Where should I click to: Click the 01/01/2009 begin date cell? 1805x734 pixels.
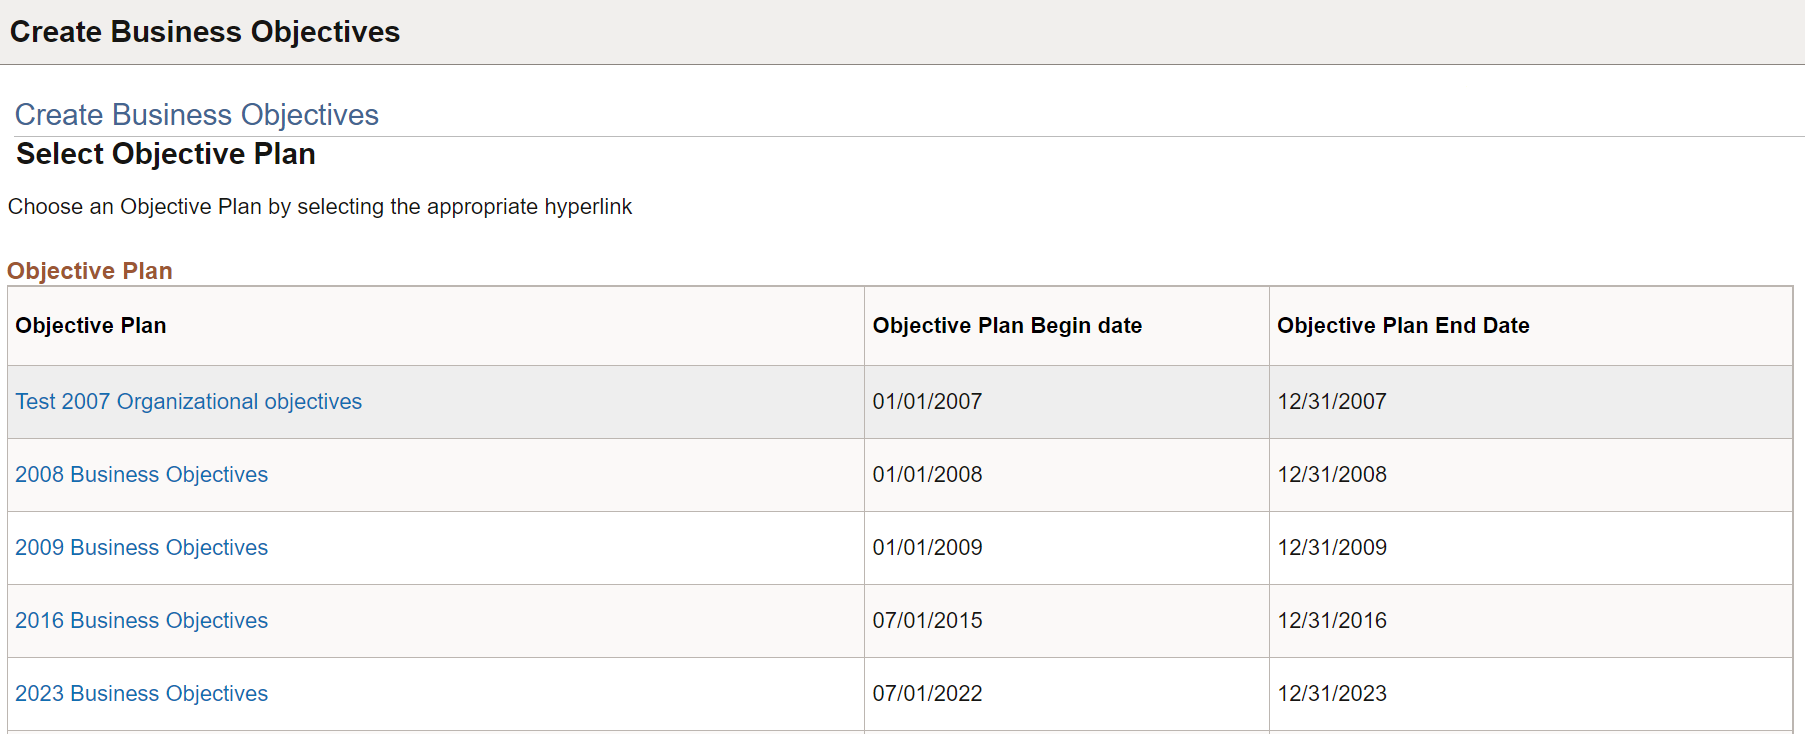coord(927,548)
